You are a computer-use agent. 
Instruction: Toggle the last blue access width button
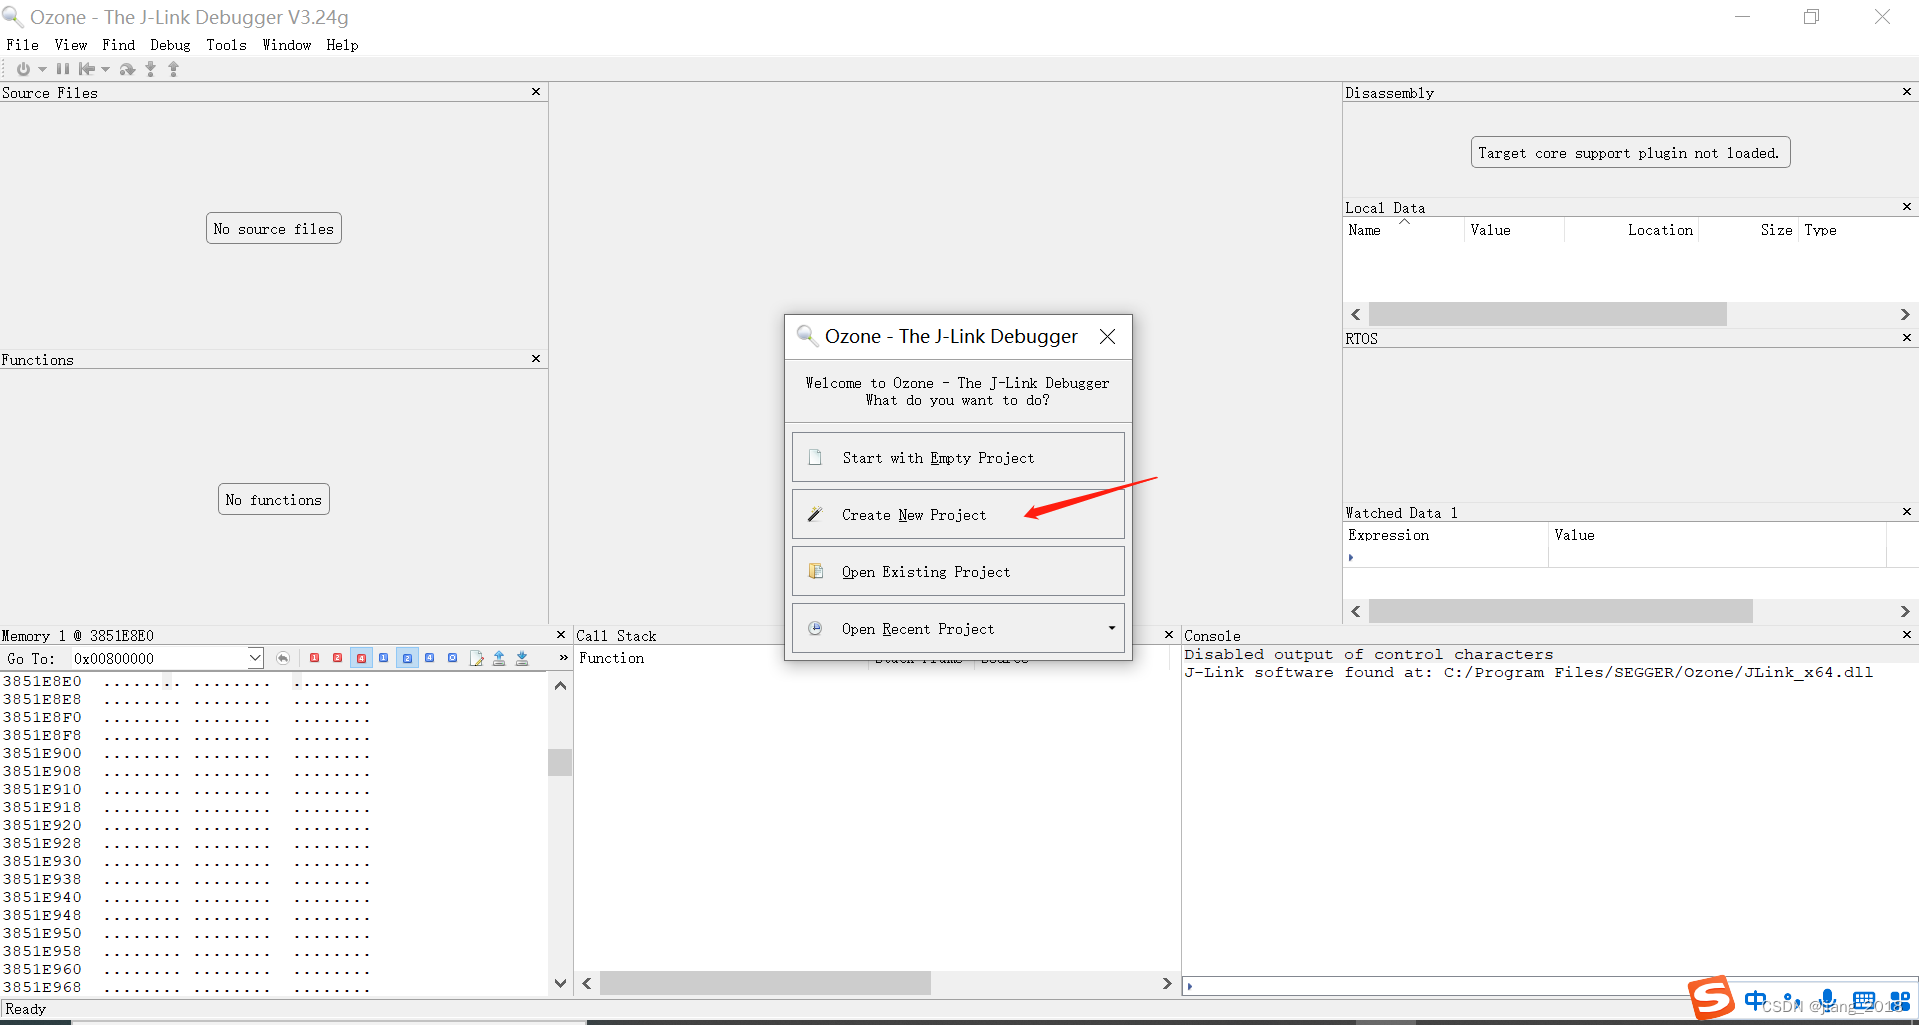point(453,658)
